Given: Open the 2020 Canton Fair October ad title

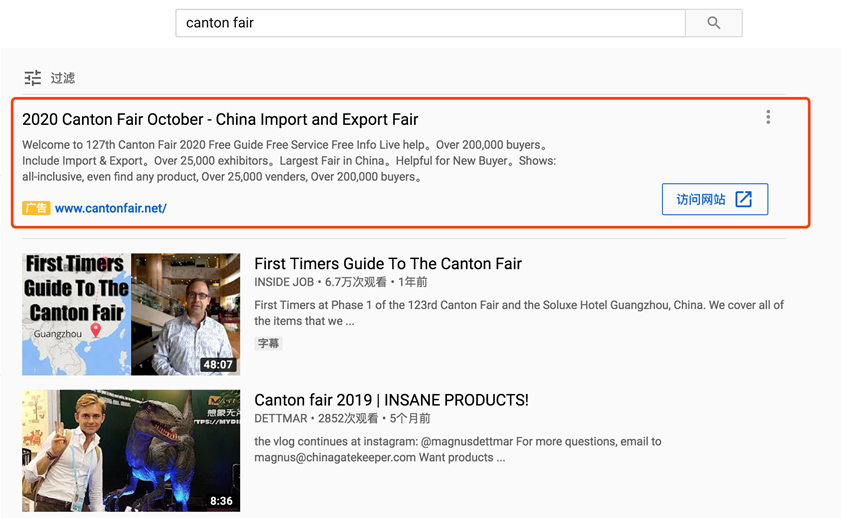Looking at the screenshot, I should click(x=220, y=119).
